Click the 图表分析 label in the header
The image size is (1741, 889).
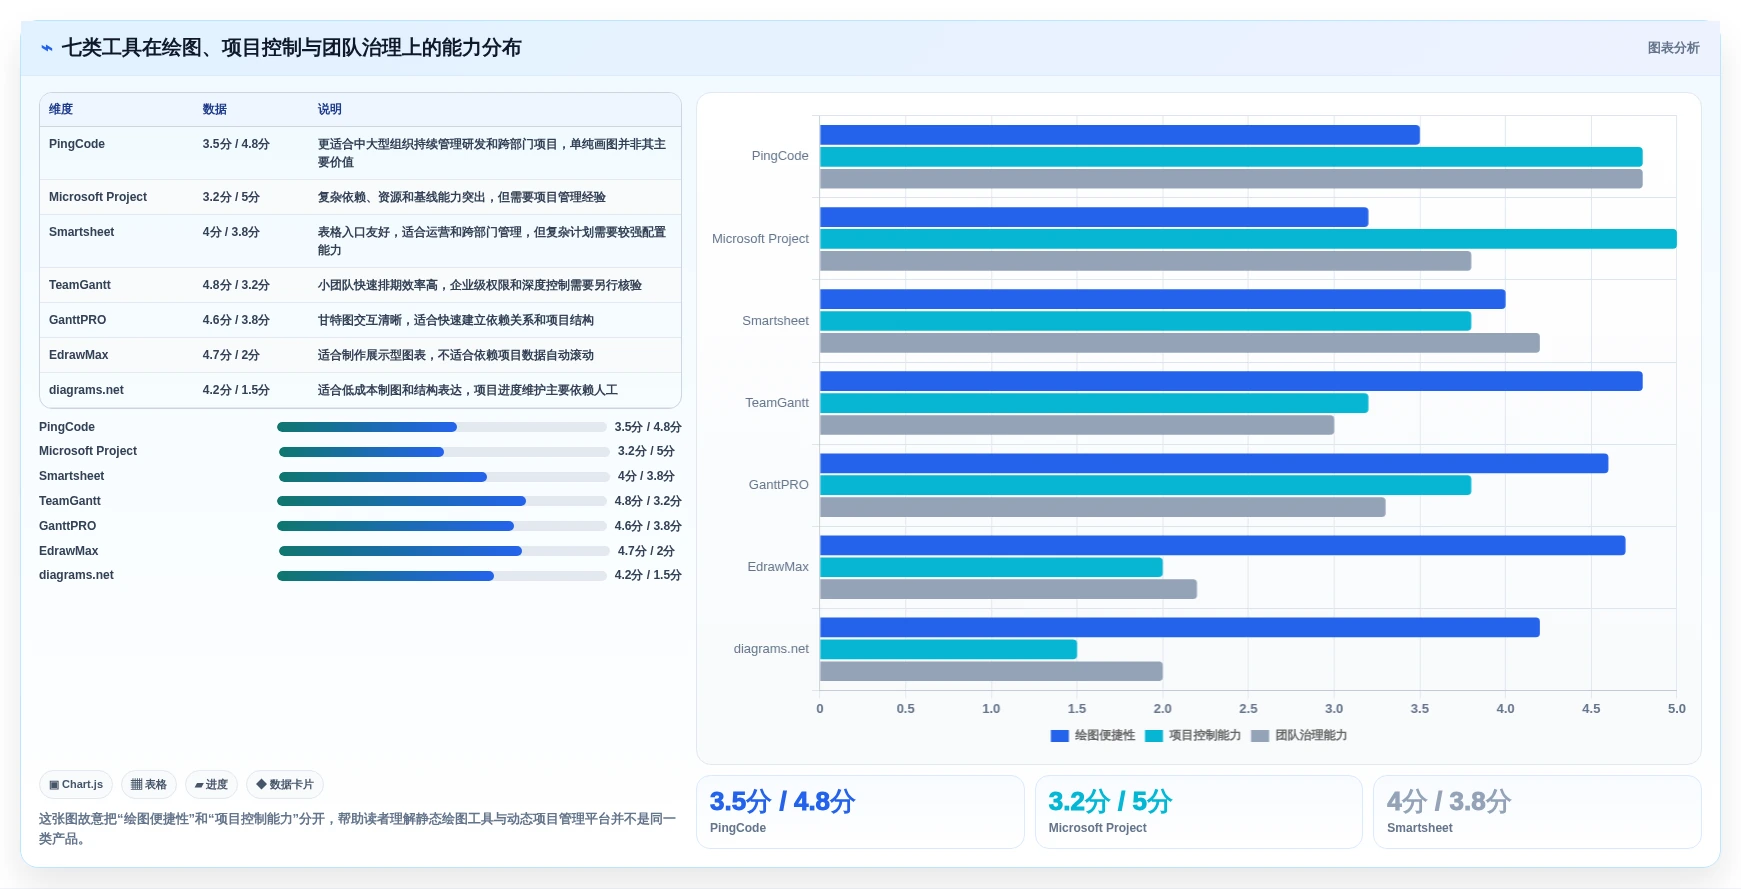1673,48
